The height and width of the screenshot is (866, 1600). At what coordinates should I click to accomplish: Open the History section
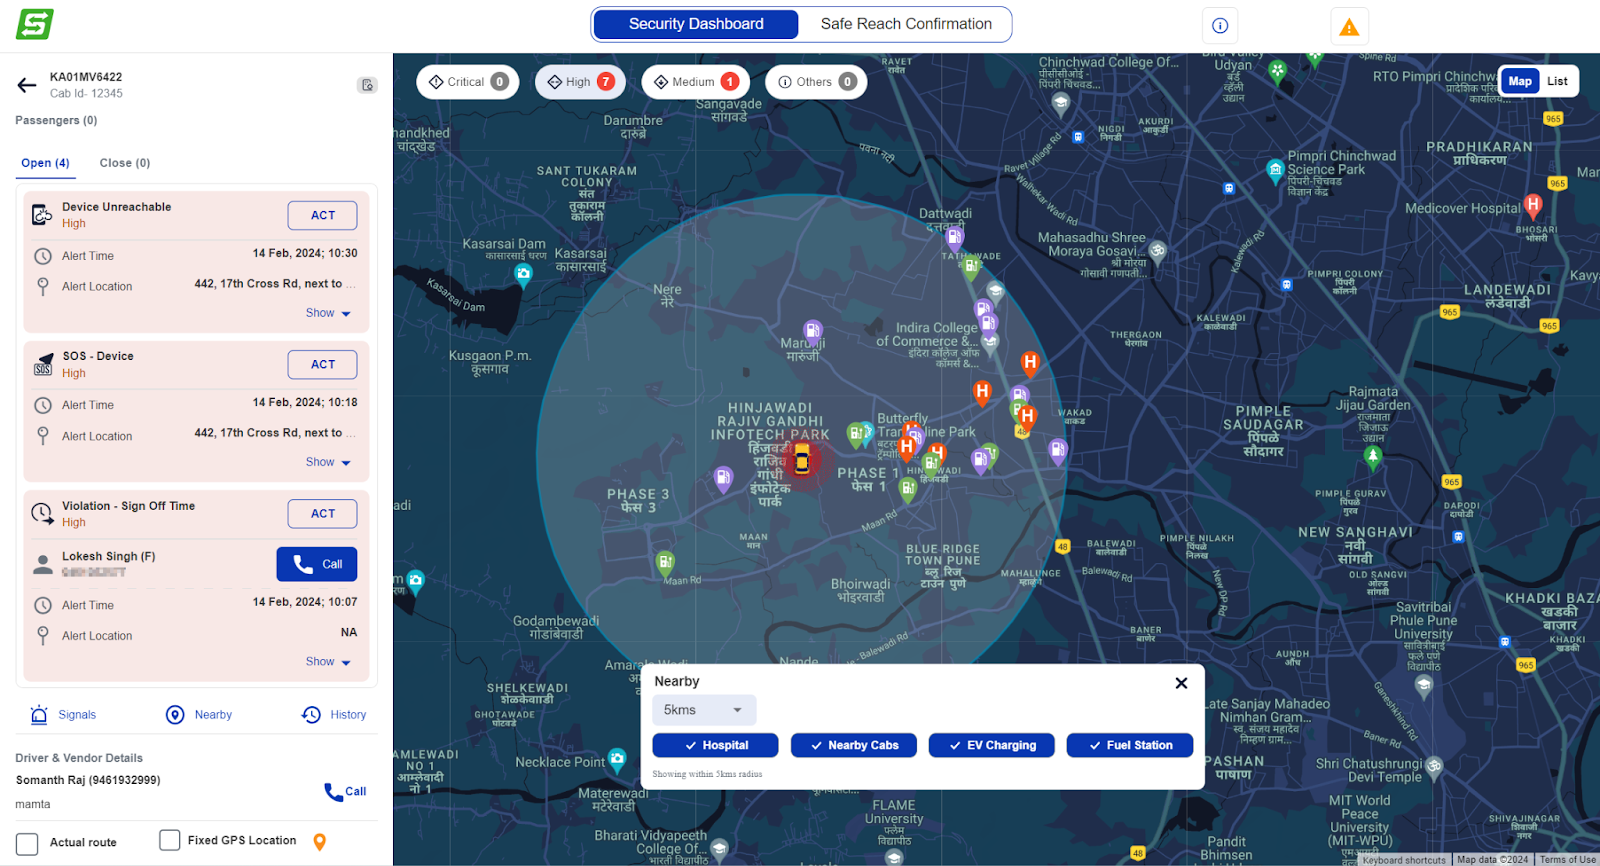click(334, 715)
